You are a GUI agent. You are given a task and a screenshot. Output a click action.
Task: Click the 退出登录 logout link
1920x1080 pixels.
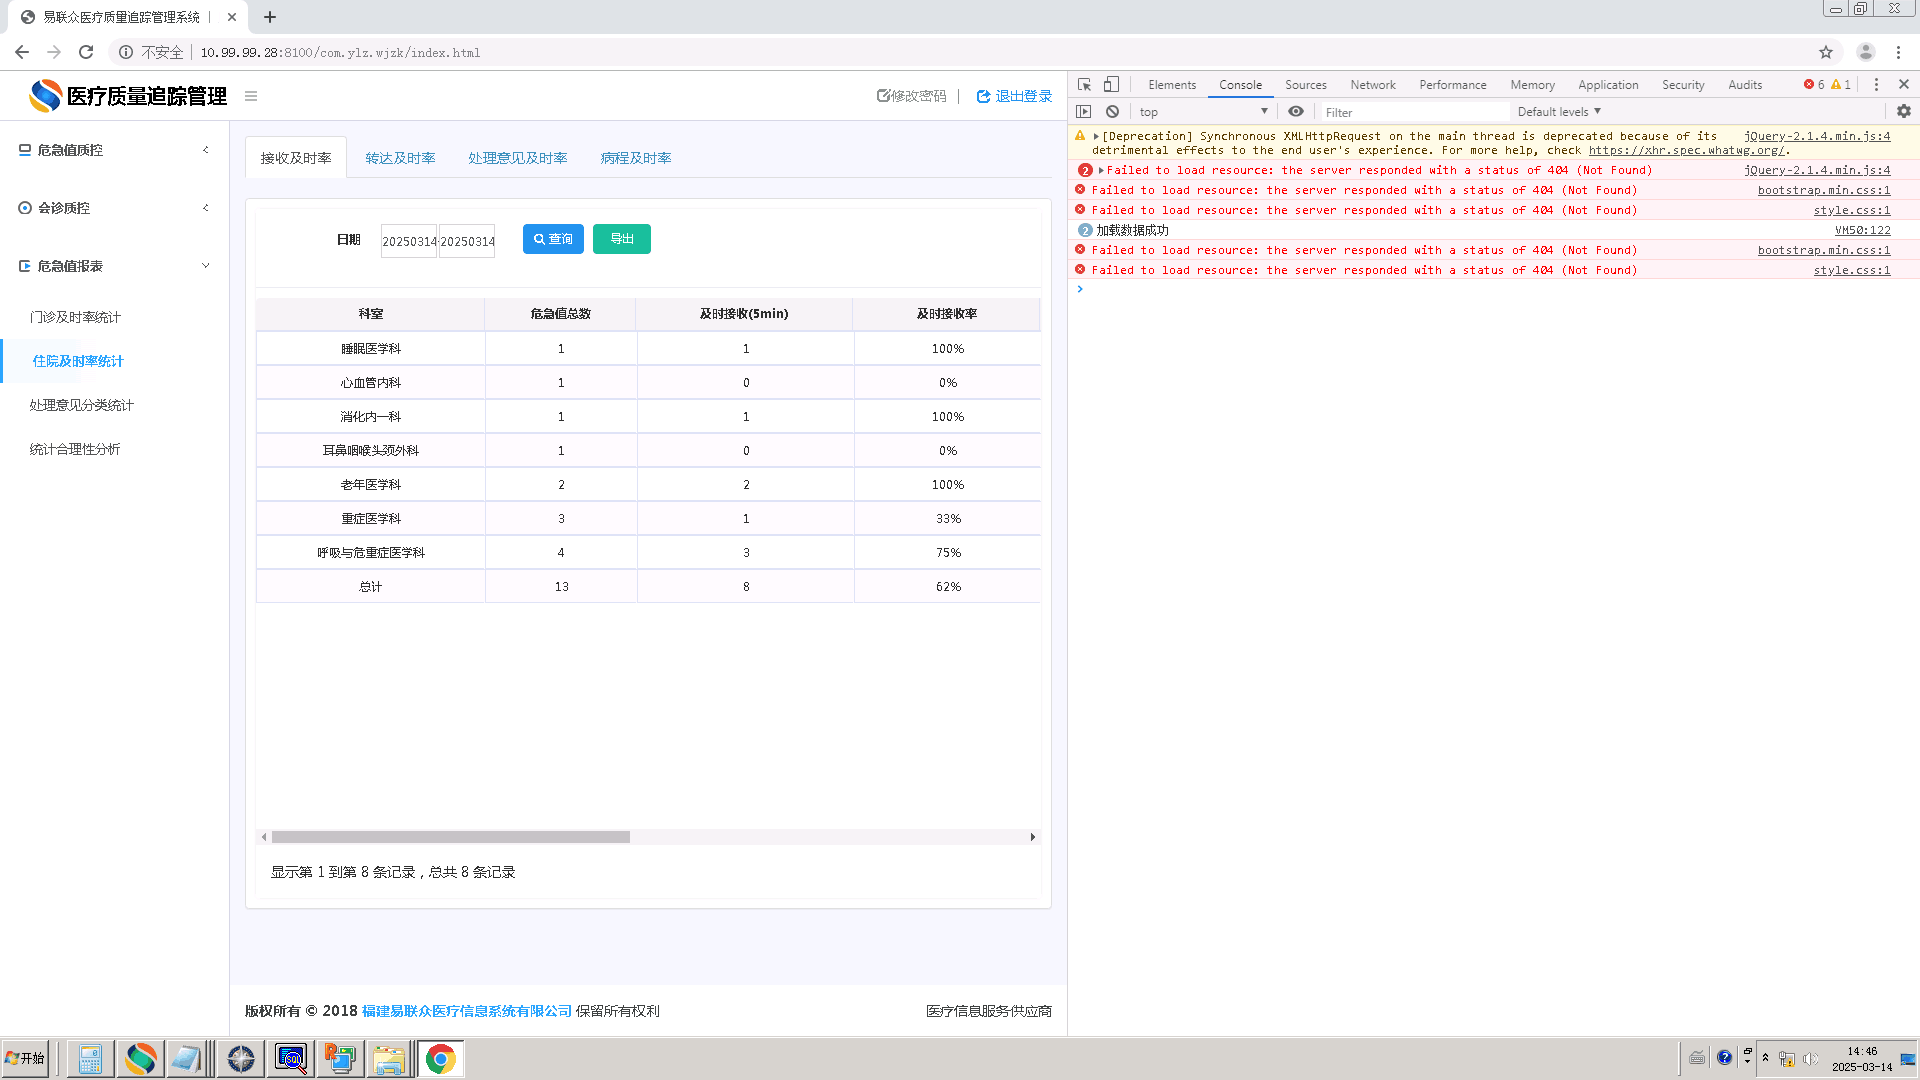click(x=1014, y=96)
